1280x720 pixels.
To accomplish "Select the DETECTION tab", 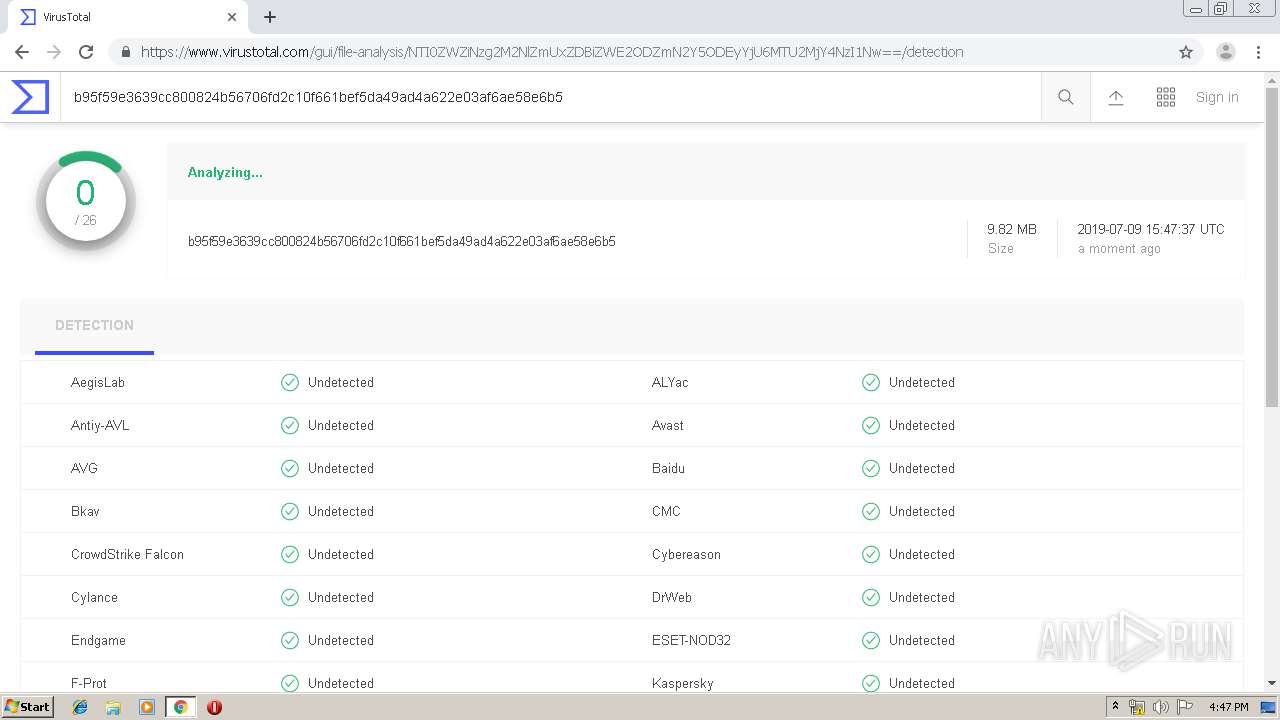I will (94, 325).
